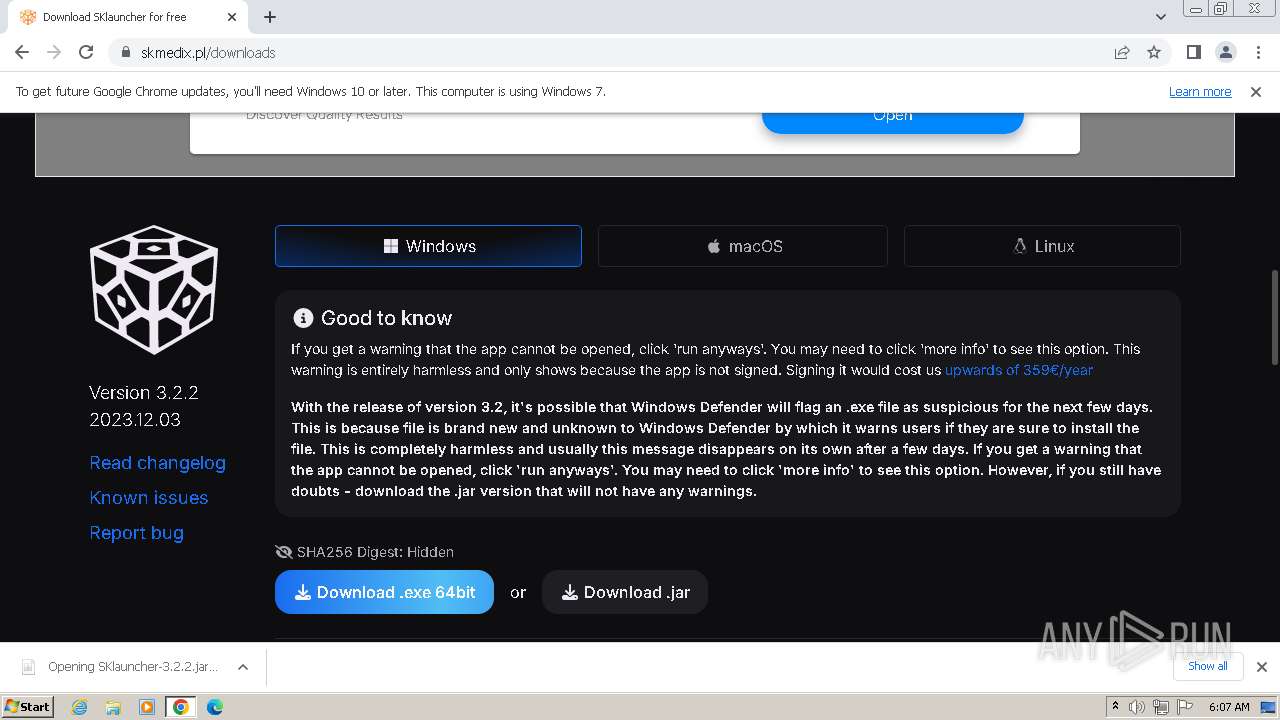Image resolution: width=1280 pixels, height=720 pixels.
Task: Click the 2023.12.03 release date text
Action: pos(135,420)
